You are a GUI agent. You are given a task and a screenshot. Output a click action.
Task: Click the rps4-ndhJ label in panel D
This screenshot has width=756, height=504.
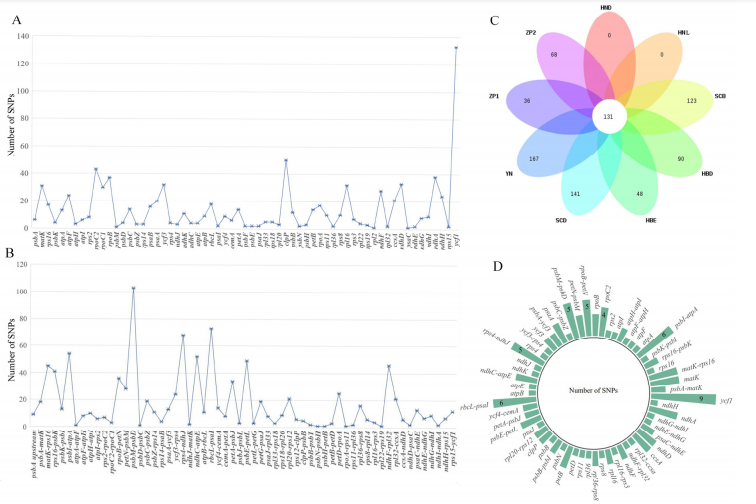(x=496, y=337)
